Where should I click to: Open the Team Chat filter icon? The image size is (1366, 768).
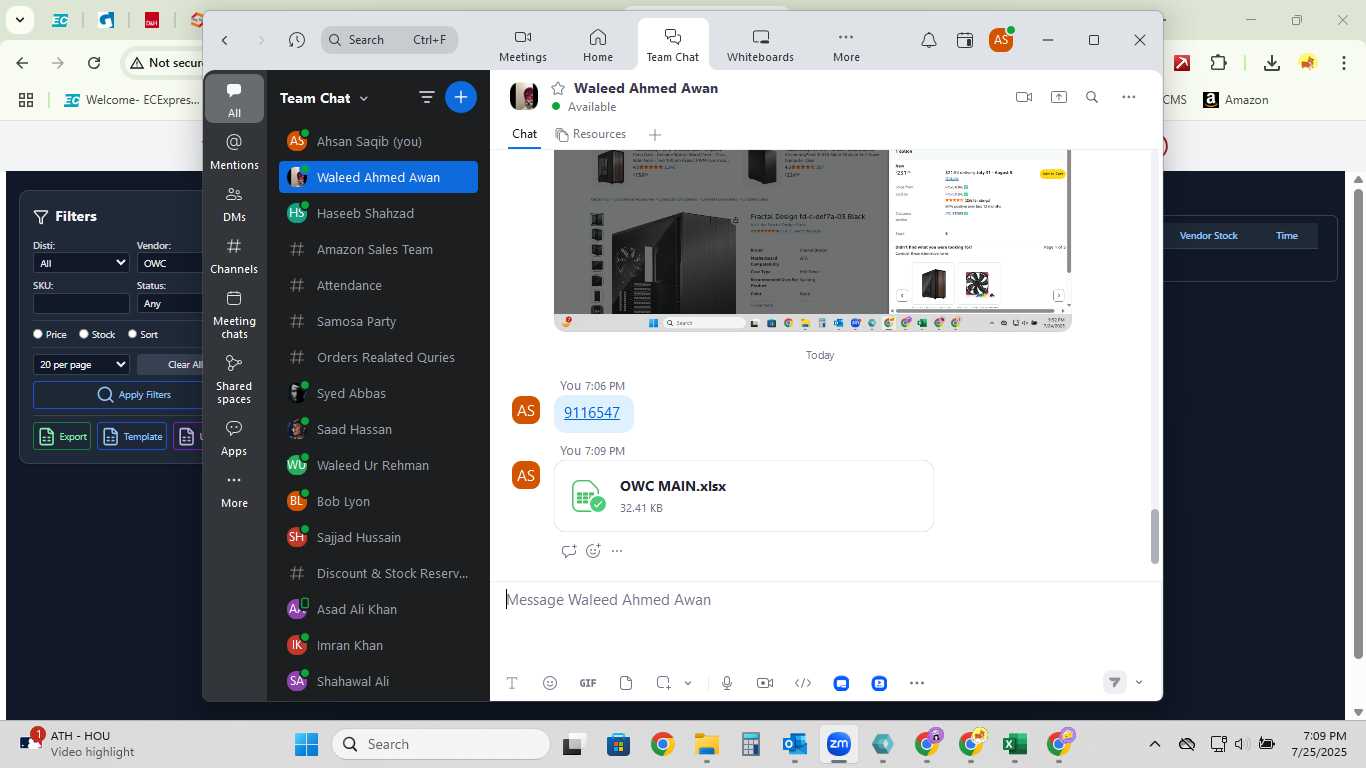click(x=426, y=97)
